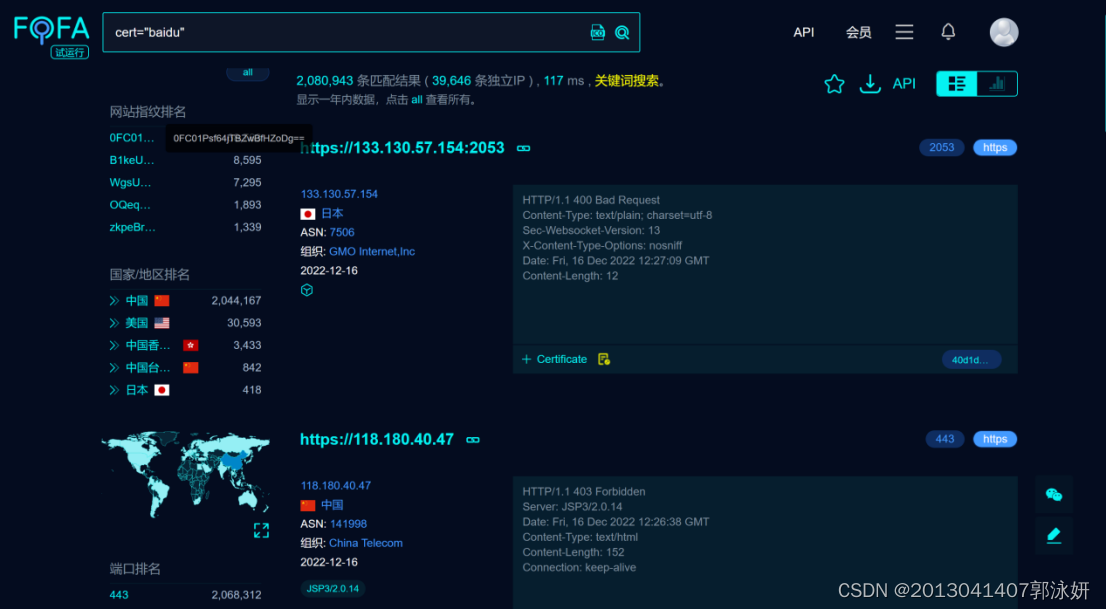Switch to chart statistics view

coord(997,84)
